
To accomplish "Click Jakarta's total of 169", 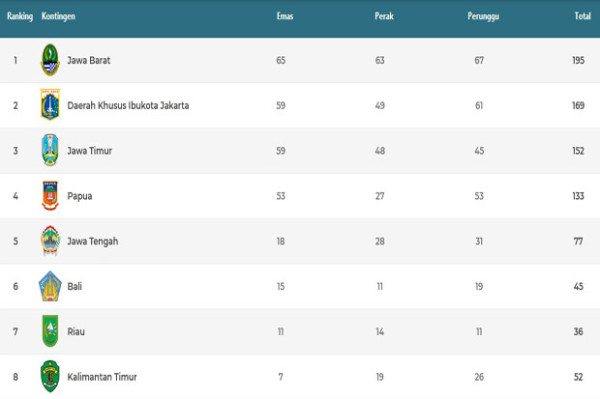I will [x=579, y=106].
